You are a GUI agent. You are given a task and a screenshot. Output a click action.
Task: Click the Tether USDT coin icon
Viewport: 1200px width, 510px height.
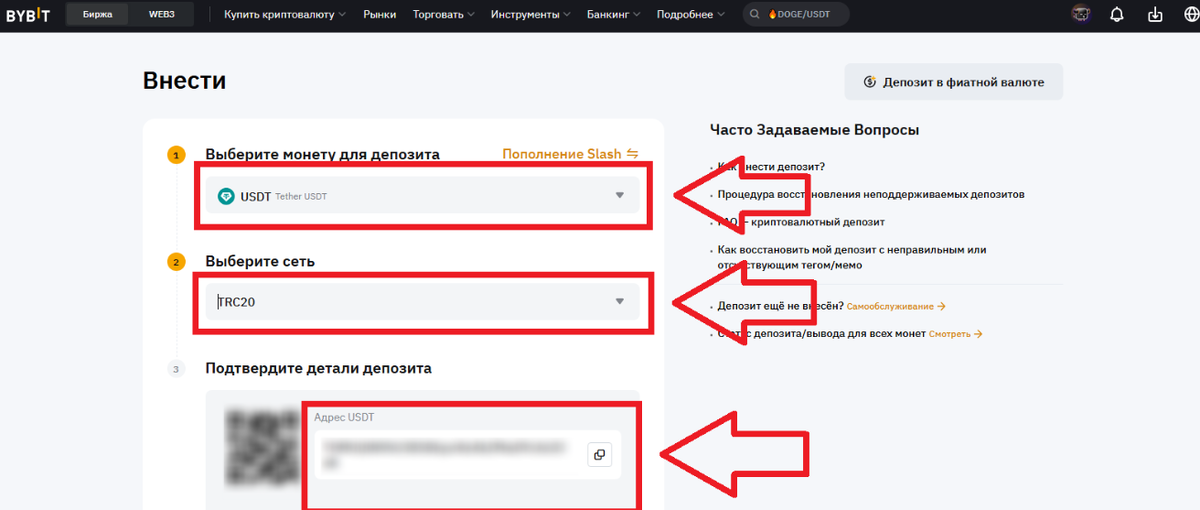[225, 196]
